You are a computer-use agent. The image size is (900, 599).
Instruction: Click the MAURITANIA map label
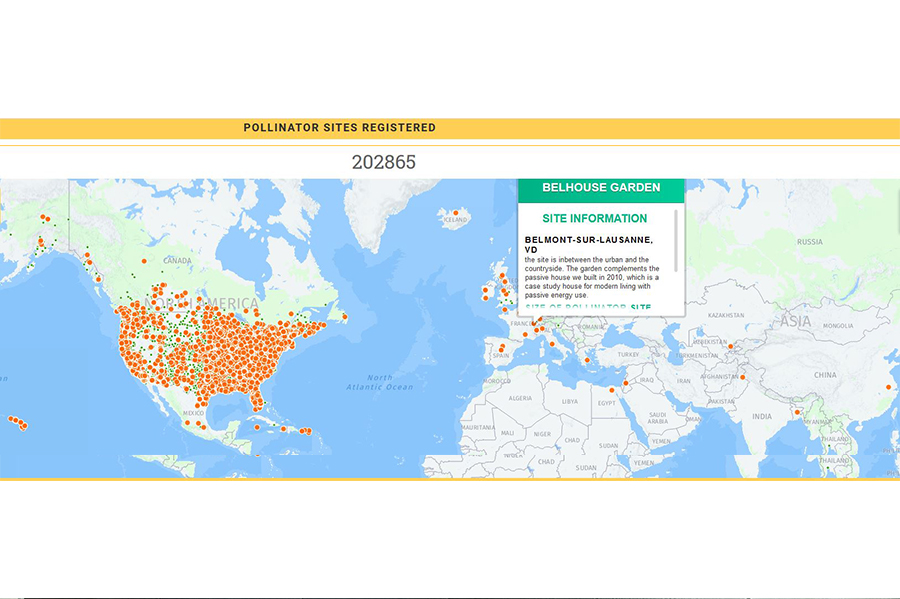(478, 427)
